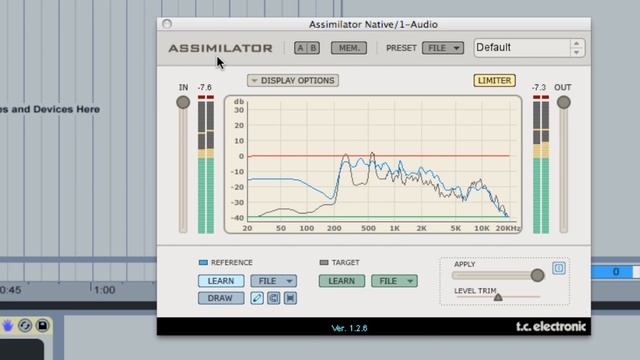The width and height of the screenshot is (640, 360).
Task: Click the save preset disk icon in Live
Action: point(42,325)
